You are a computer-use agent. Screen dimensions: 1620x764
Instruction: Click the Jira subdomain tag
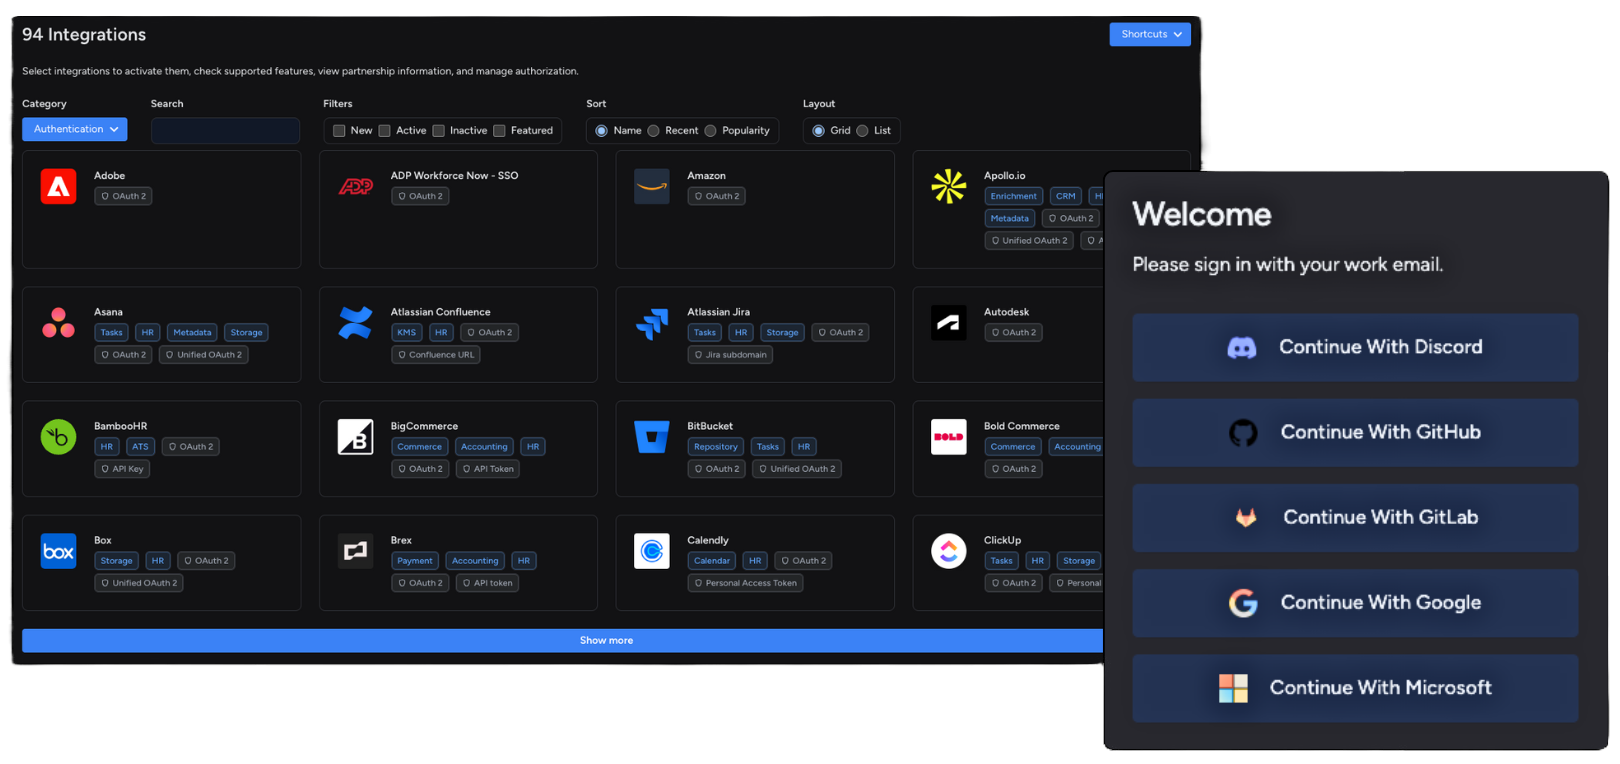(730, 355)
